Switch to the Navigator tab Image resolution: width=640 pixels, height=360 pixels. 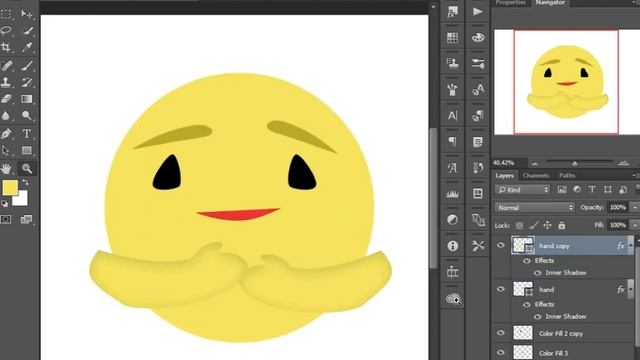[x=550, y=3]
